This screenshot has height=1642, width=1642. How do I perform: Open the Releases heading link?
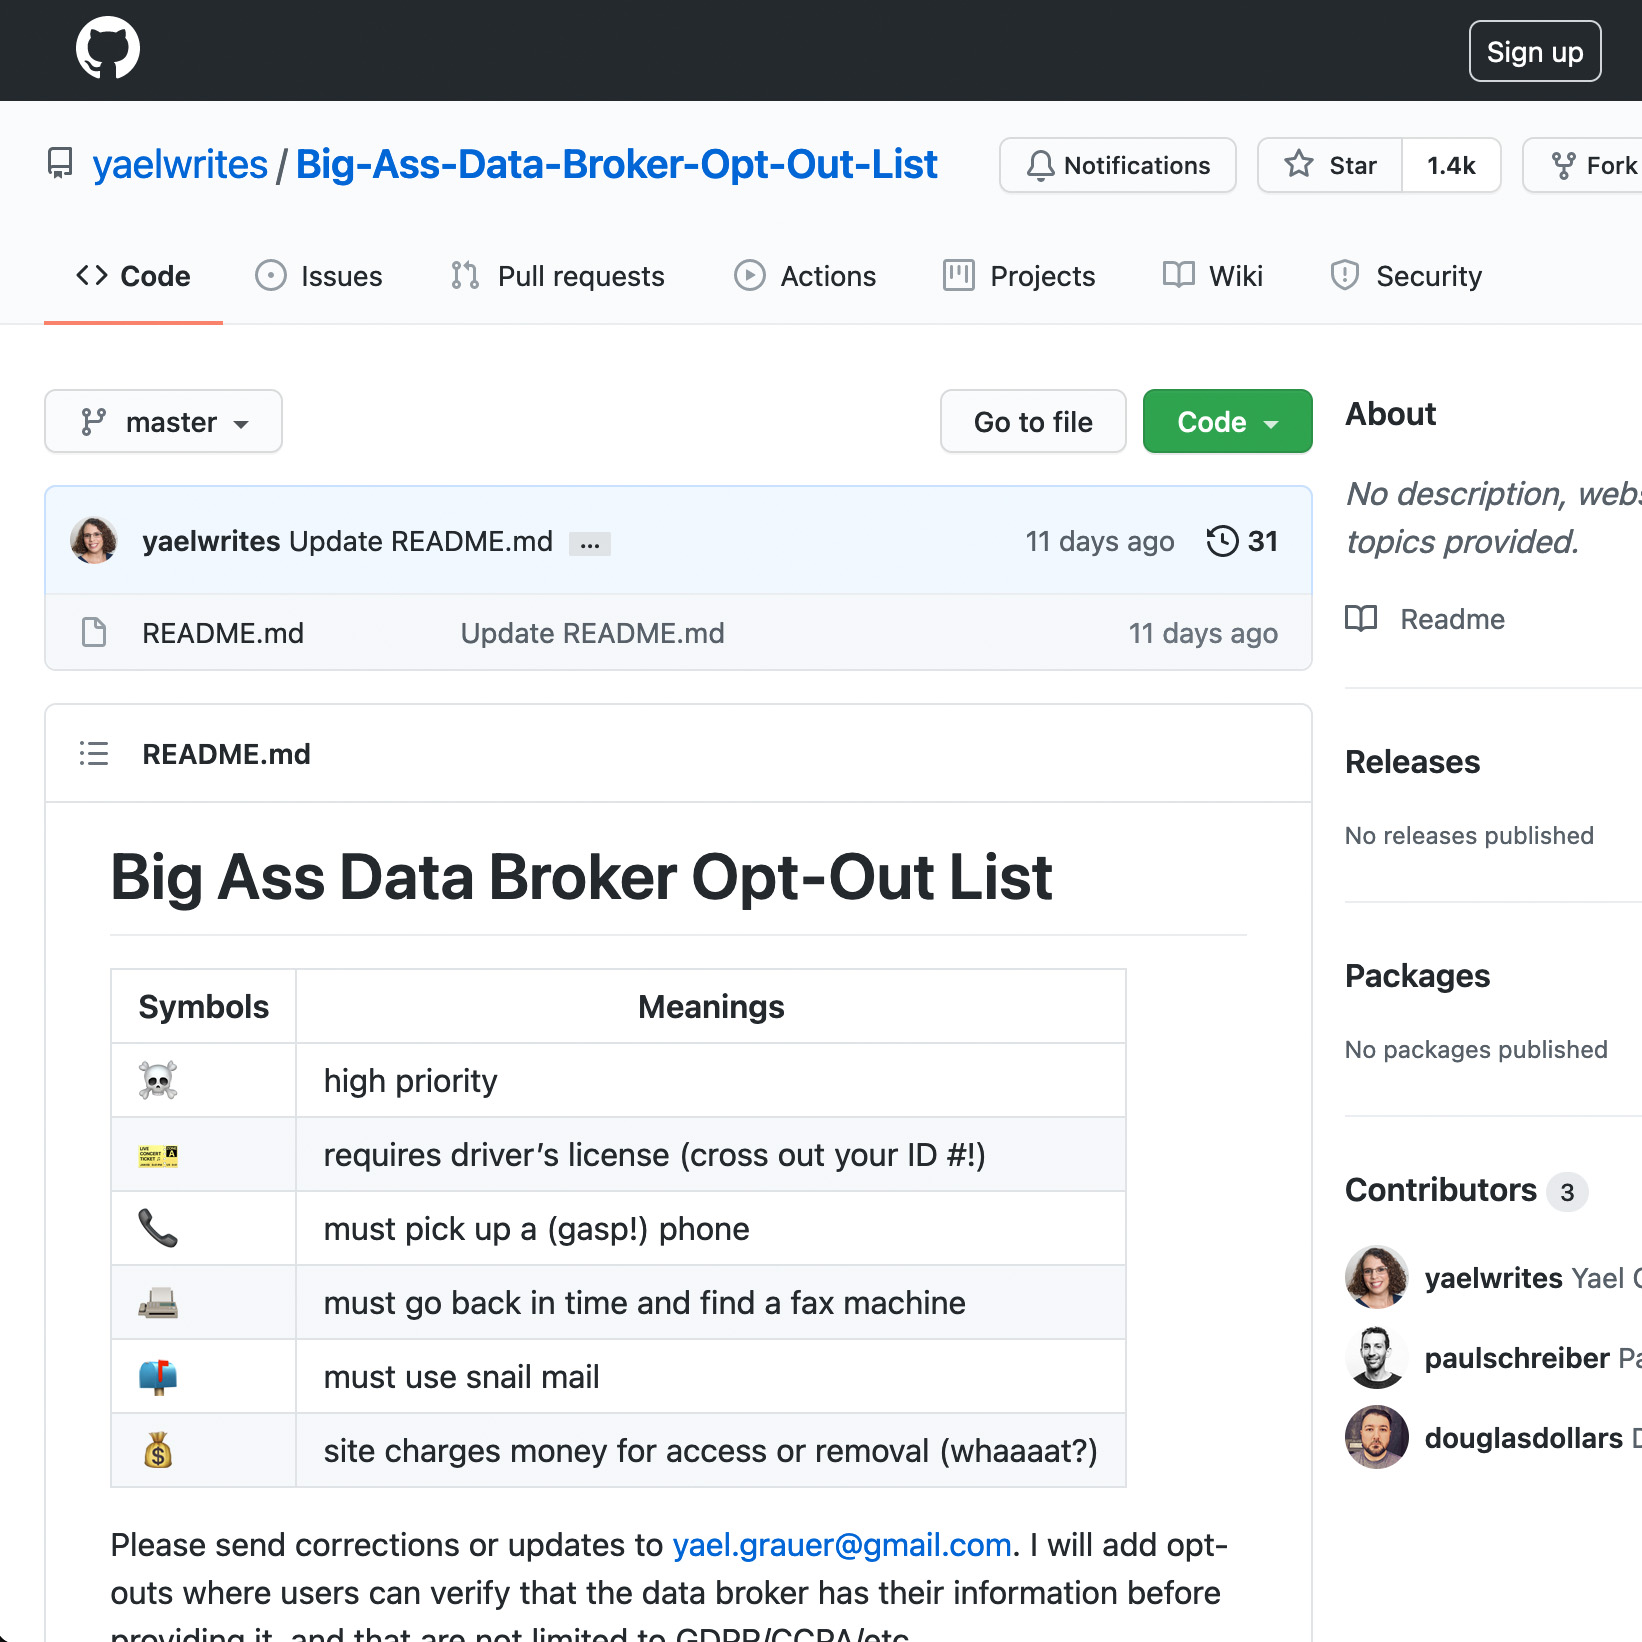(1412, 761)
